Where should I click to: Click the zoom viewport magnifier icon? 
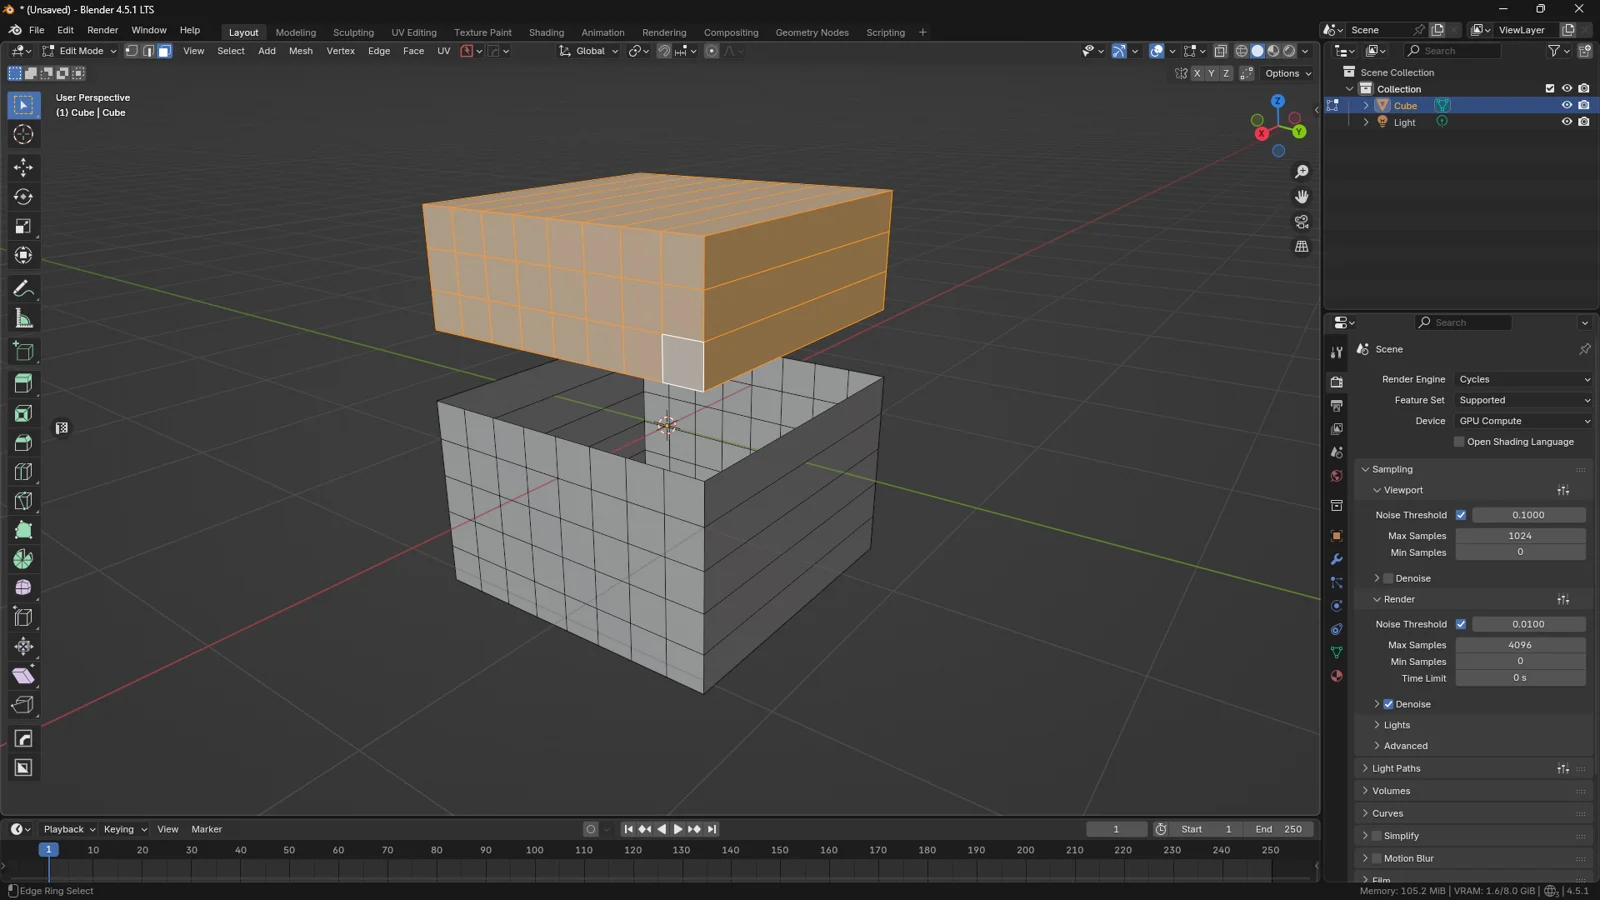click(1301, 172)
